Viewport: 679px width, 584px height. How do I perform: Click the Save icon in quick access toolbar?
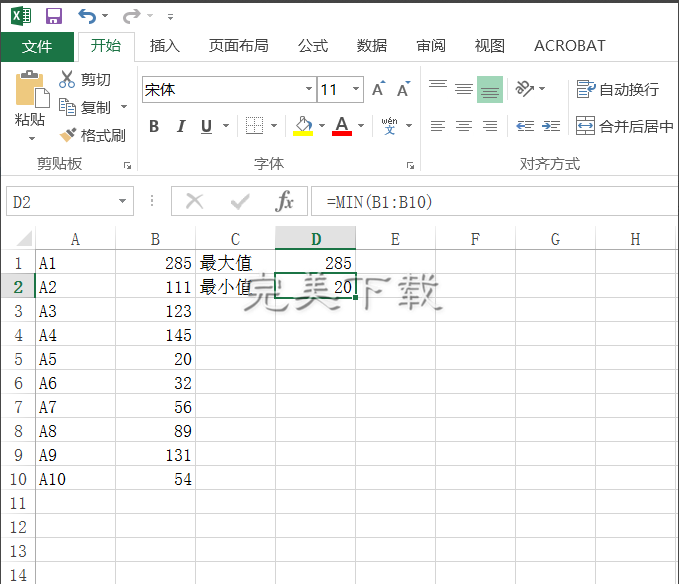(x=54, y=16)
